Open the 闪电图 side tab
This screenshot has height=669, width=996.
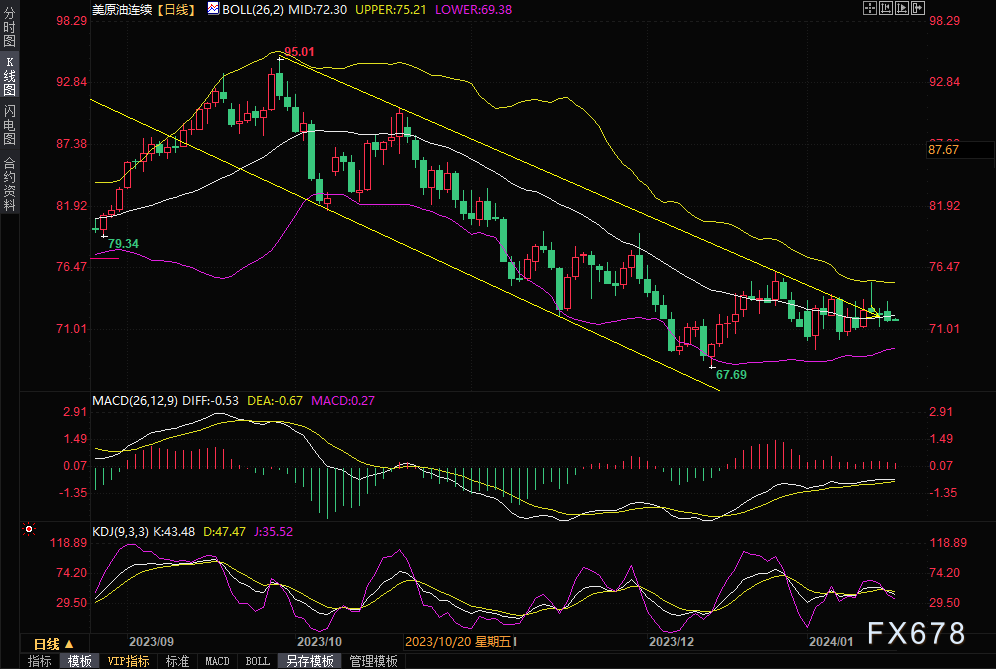(x=9, y=125)
